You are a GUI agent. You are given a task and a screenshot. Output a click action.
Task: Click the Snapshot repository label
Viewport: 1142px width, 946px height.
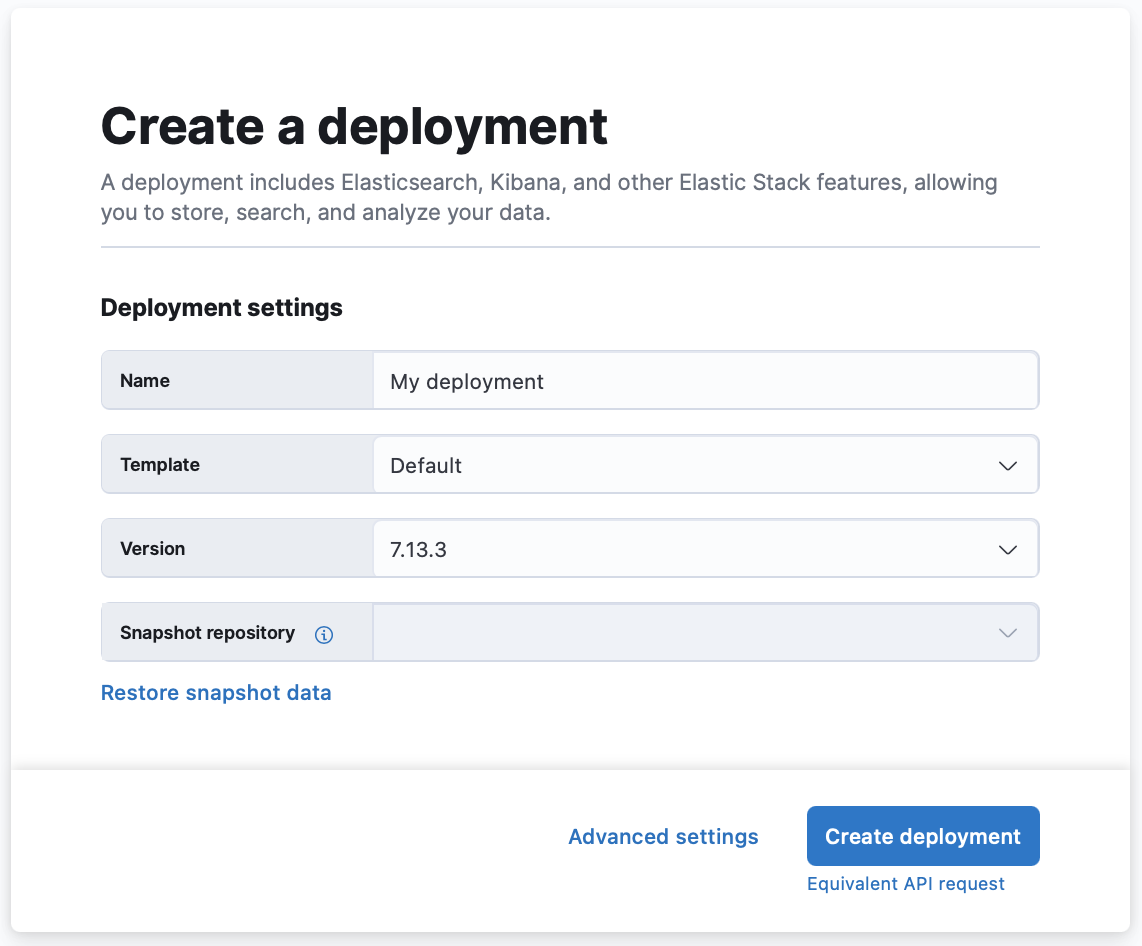click(207, 632)
